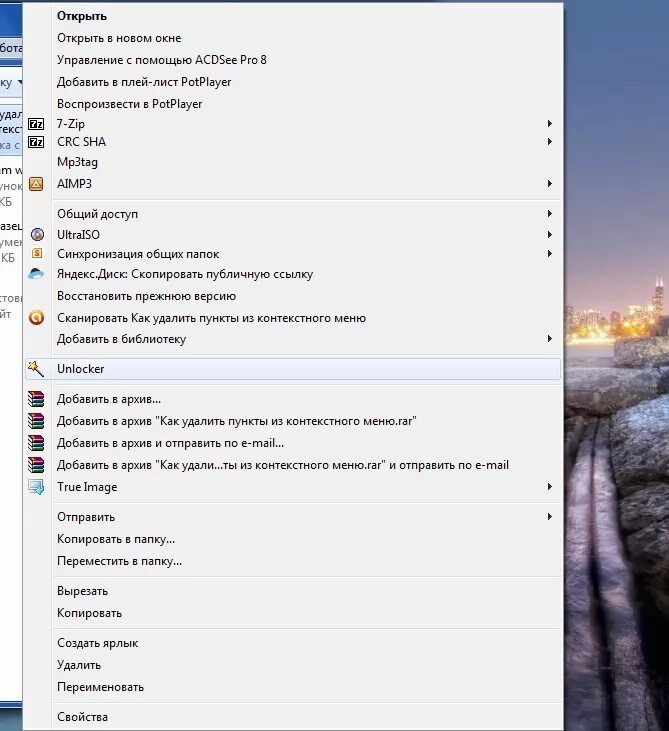Select add to "Как удалить пункты из контекстного меню.rar"
Screen dimensions: 669x731
293,421
